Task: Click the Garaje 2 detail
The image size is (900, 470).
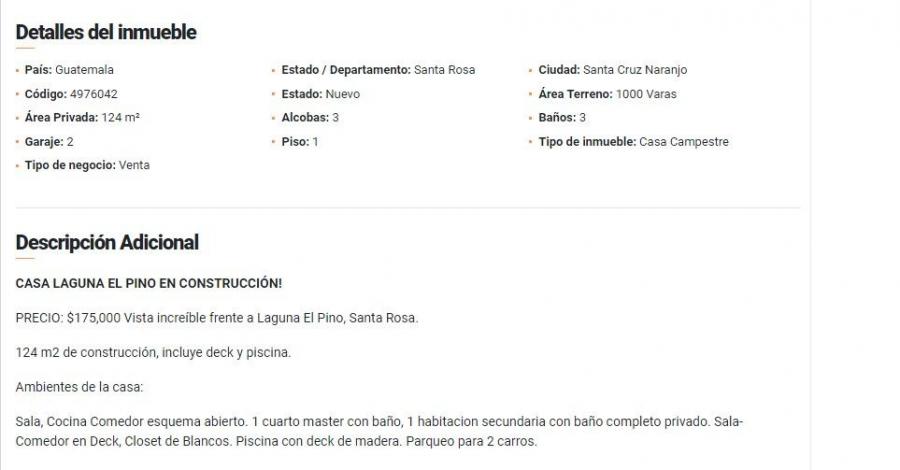Action: 49,142
